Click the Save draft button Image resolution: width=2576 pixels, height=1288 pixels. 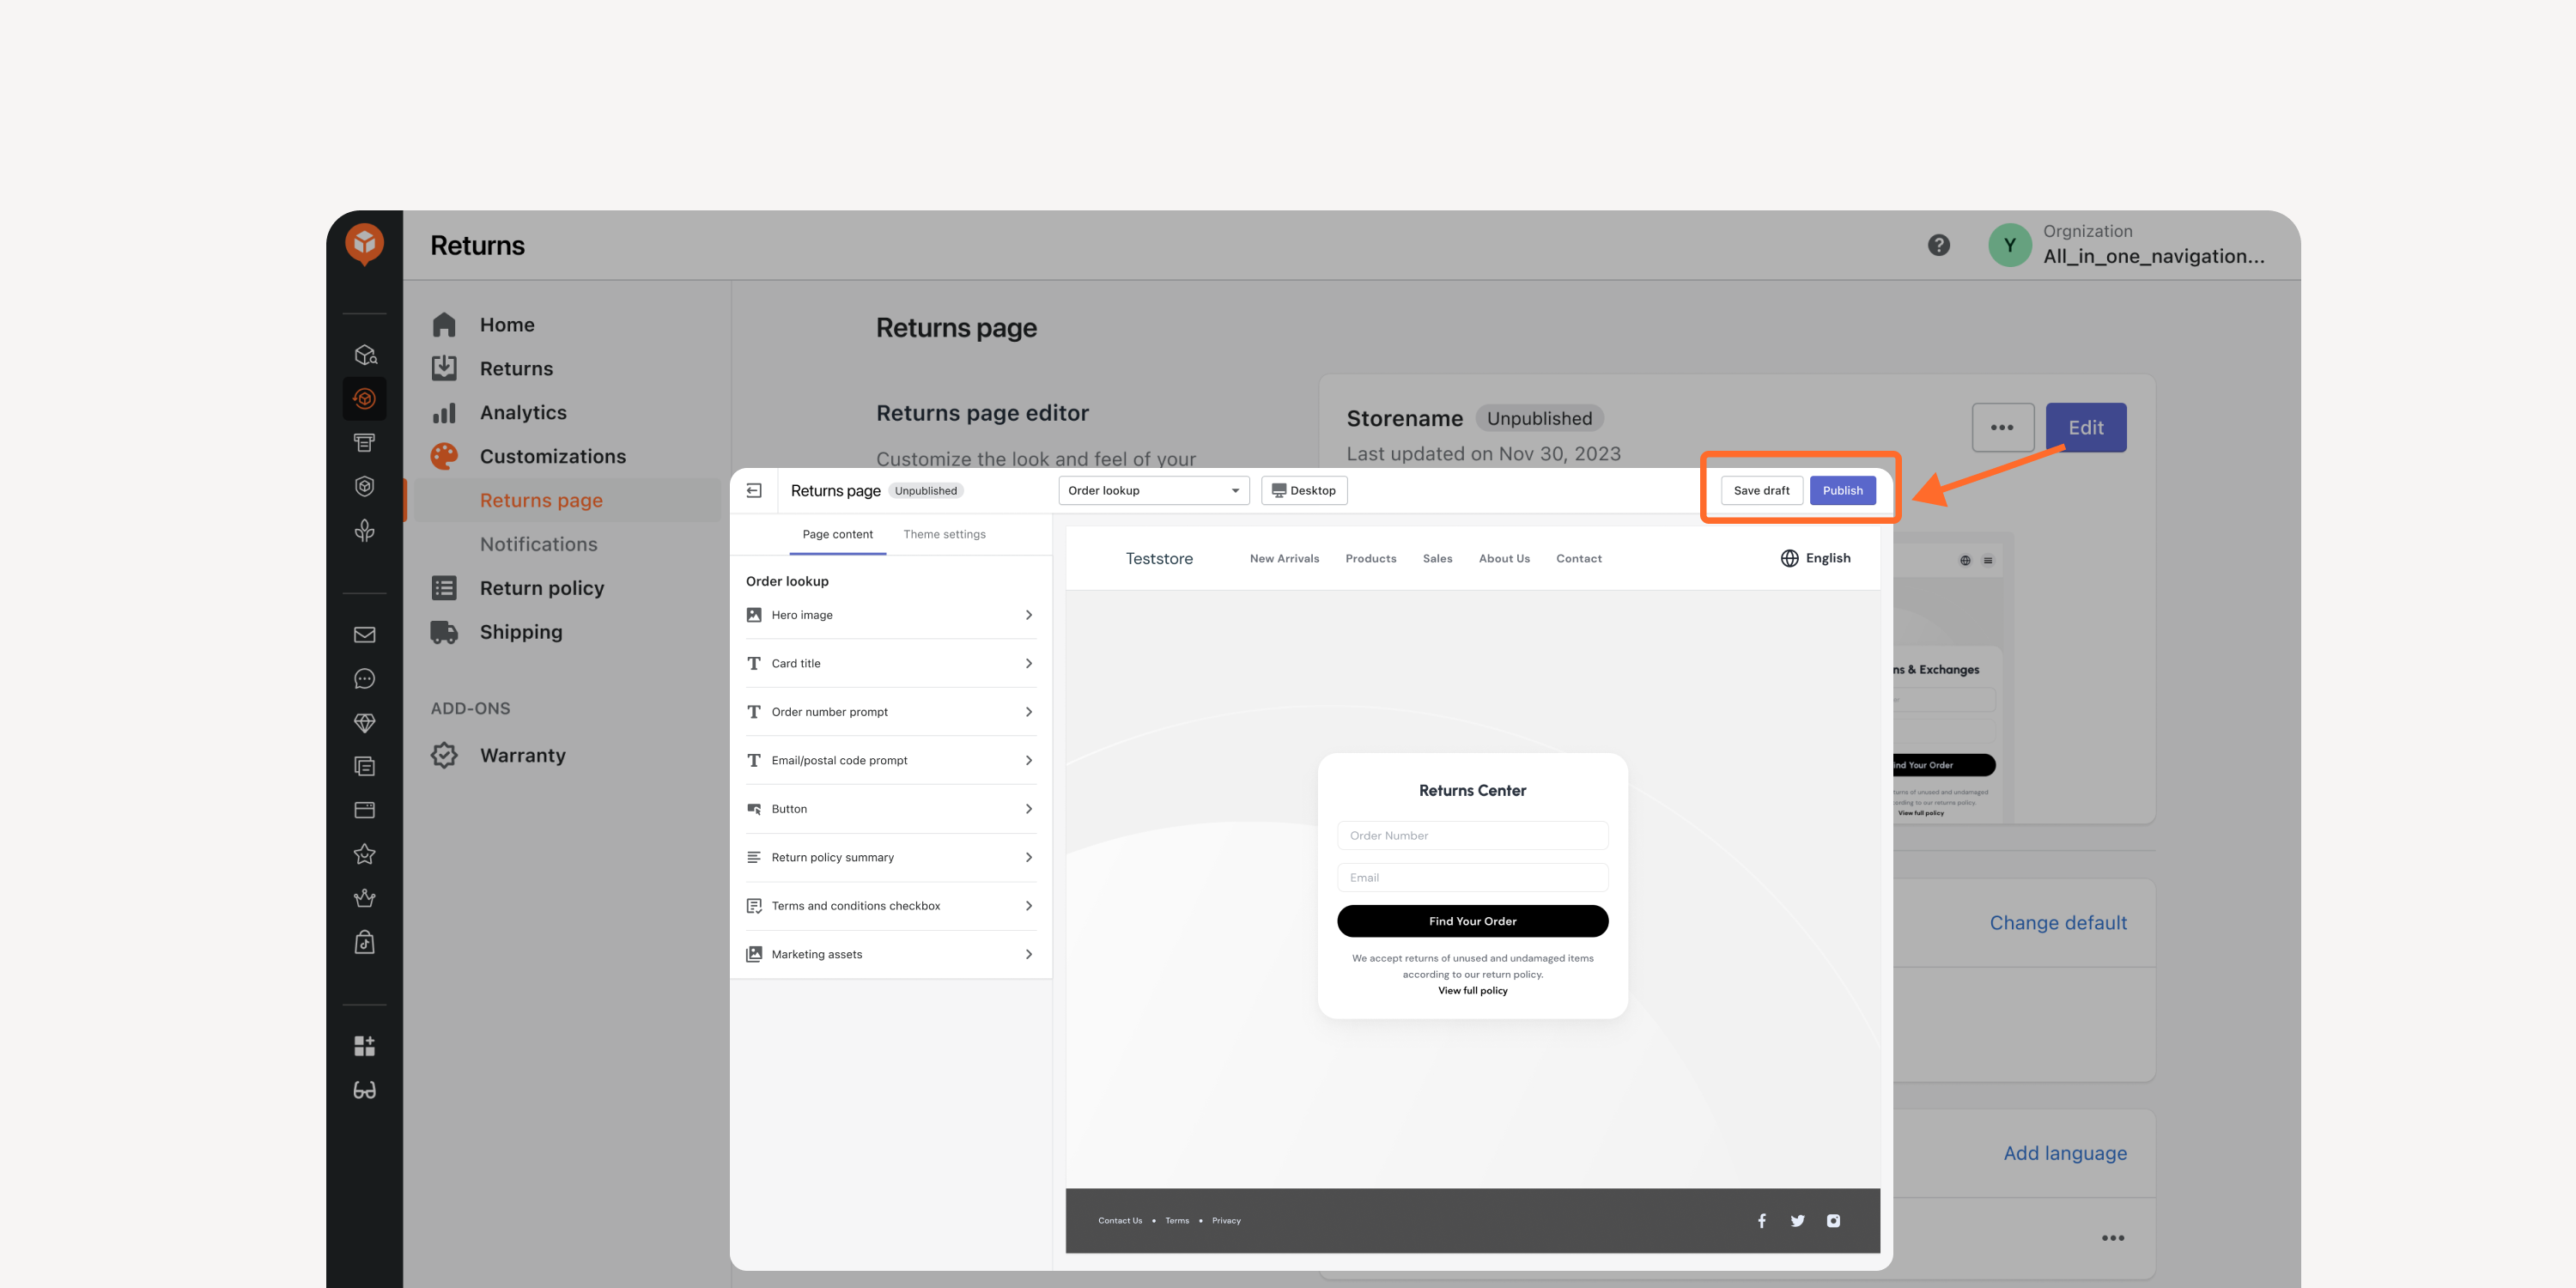1761,491
